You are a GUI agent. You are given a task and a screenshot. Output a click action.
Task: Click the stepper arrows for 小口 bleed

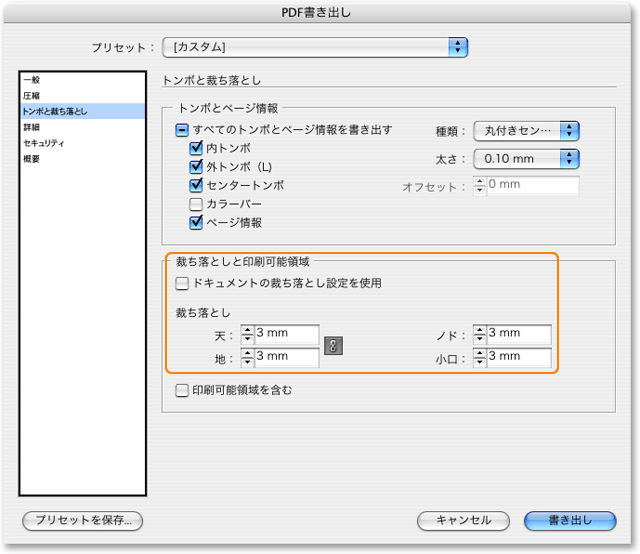pyautogui.click(x=479, y=357)
